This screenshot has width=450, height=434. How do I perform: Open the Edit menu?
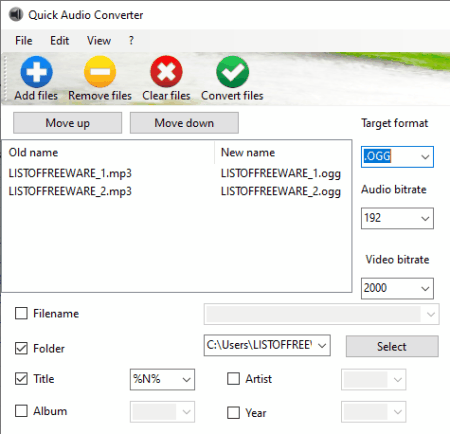pos(59,41)
